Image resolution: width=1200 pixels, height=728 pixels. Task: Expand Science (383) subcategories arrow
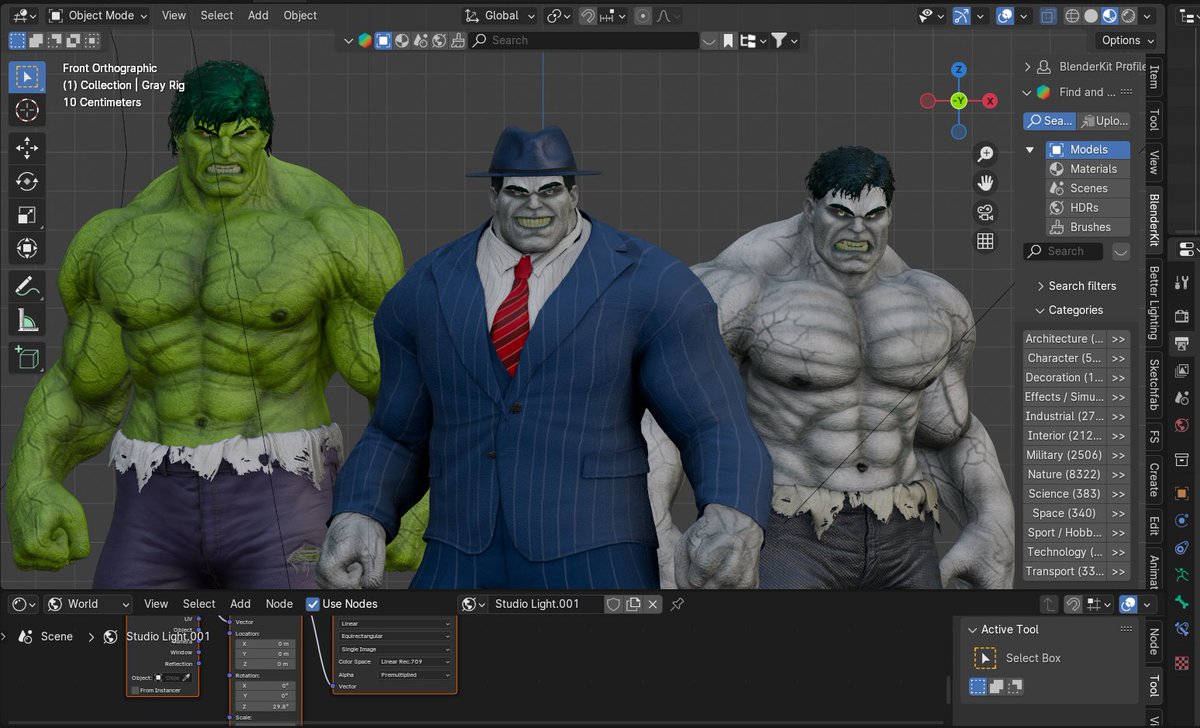pos(1118,494)
